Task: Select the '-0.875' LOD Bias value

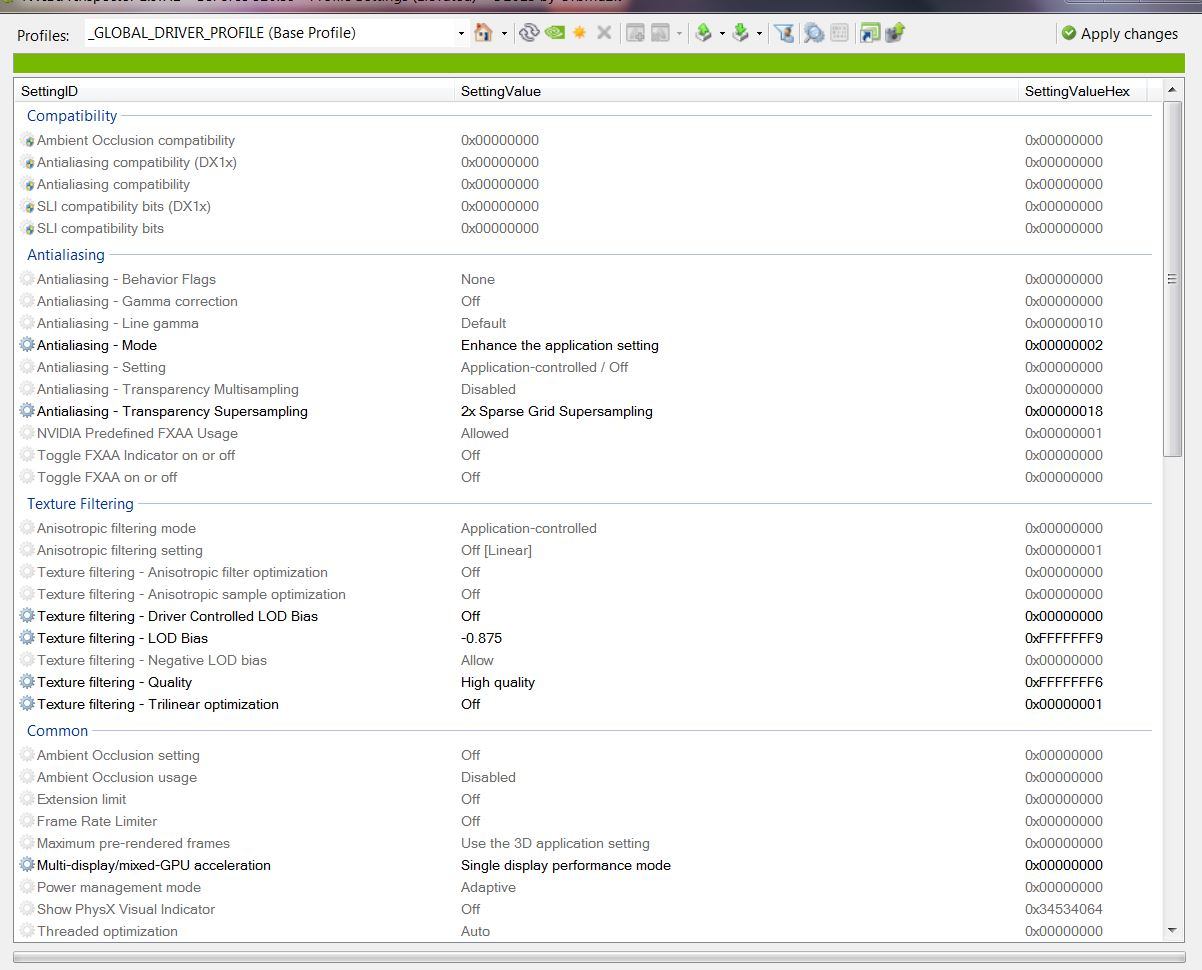Action: (x=482, y=638)
